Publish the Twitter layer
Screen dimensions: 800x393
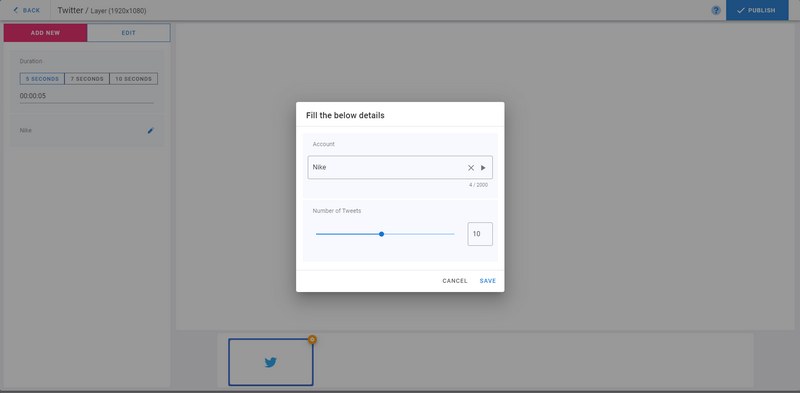click(x=757, y=10)
